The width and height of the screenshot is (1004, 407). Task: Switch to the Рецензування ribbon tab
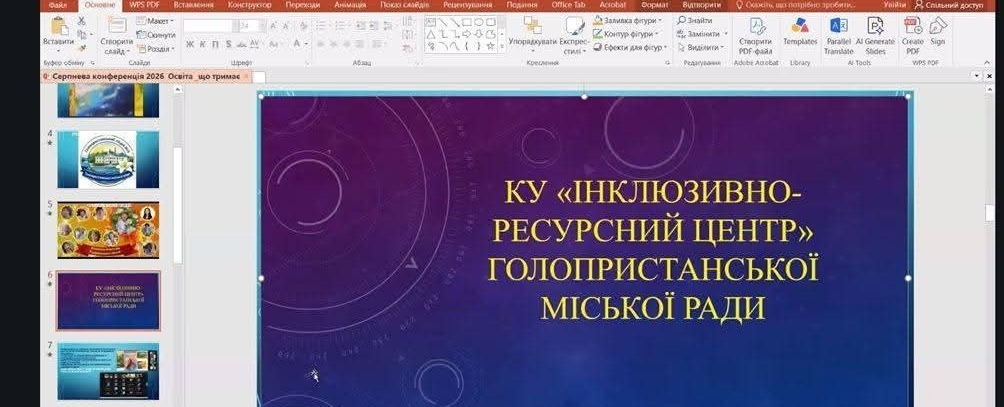tap(467, 5)
